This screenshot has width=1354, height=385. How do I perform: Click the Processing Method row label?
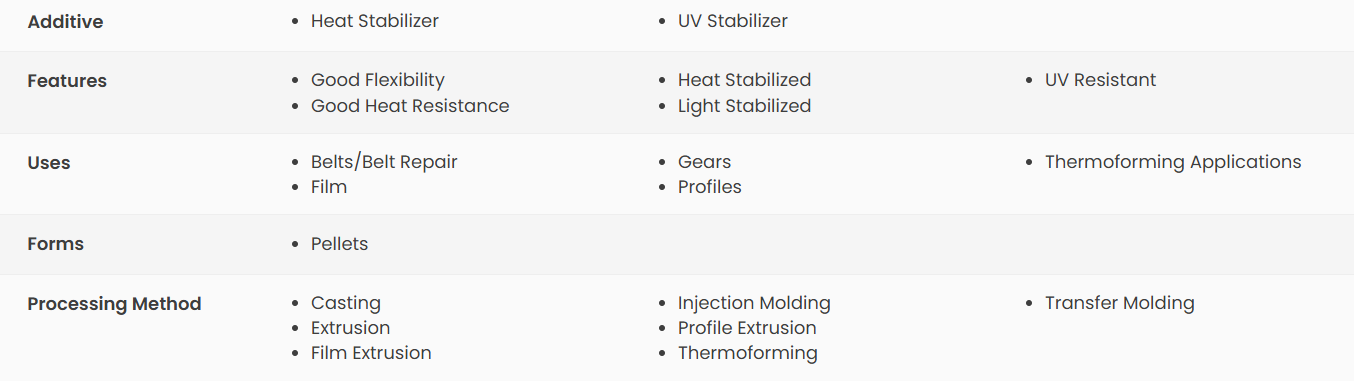tap(114, 304)
